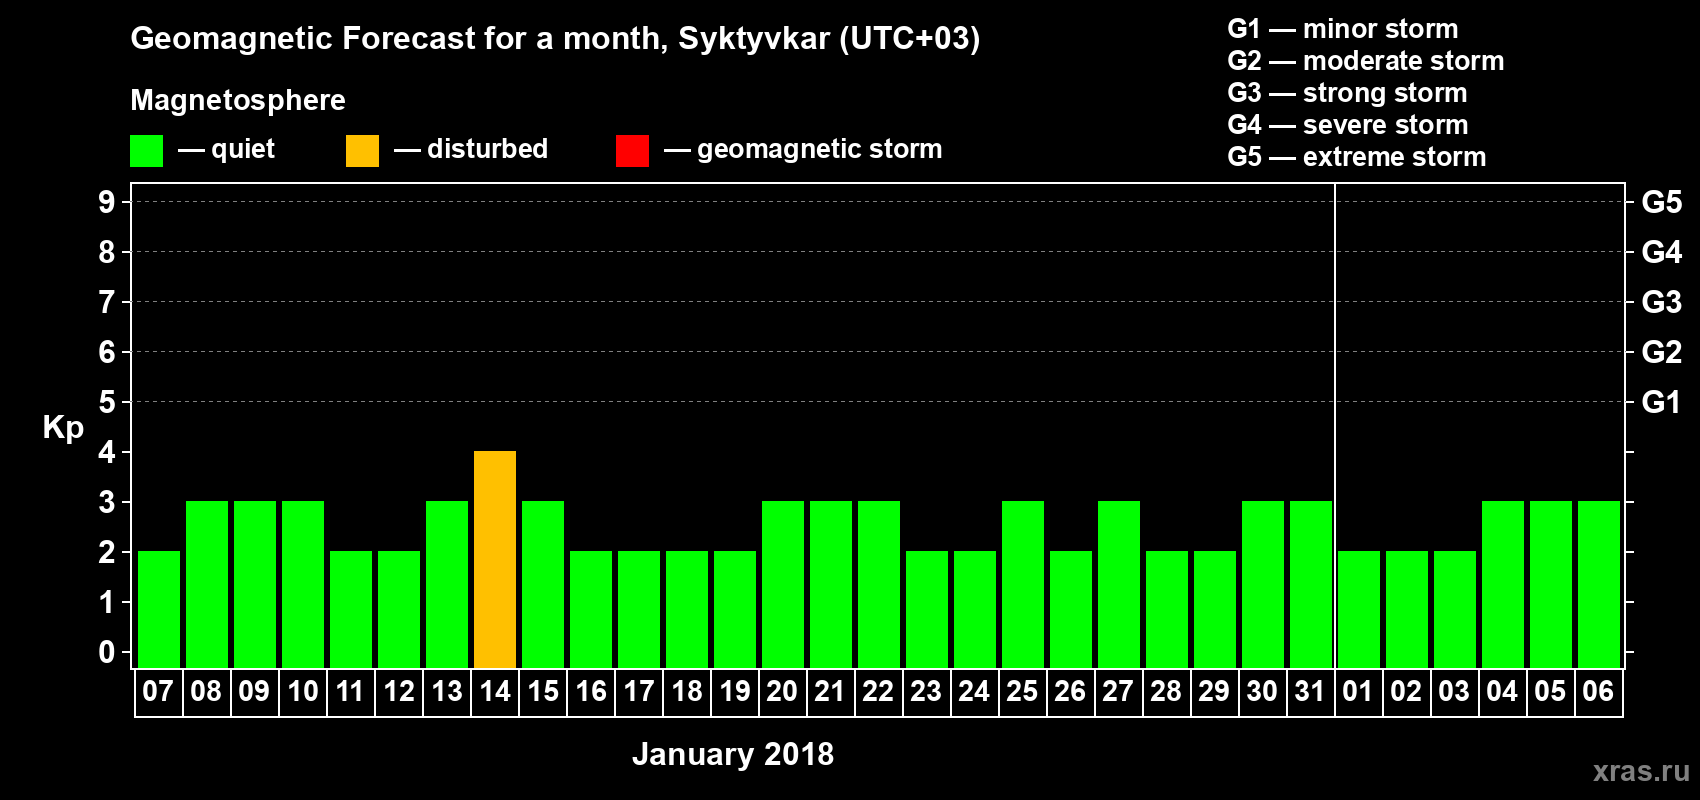Viewport: 1700px width, 800px height.
Task: Click the Kp axis value "5"
Action: point(107,402)
